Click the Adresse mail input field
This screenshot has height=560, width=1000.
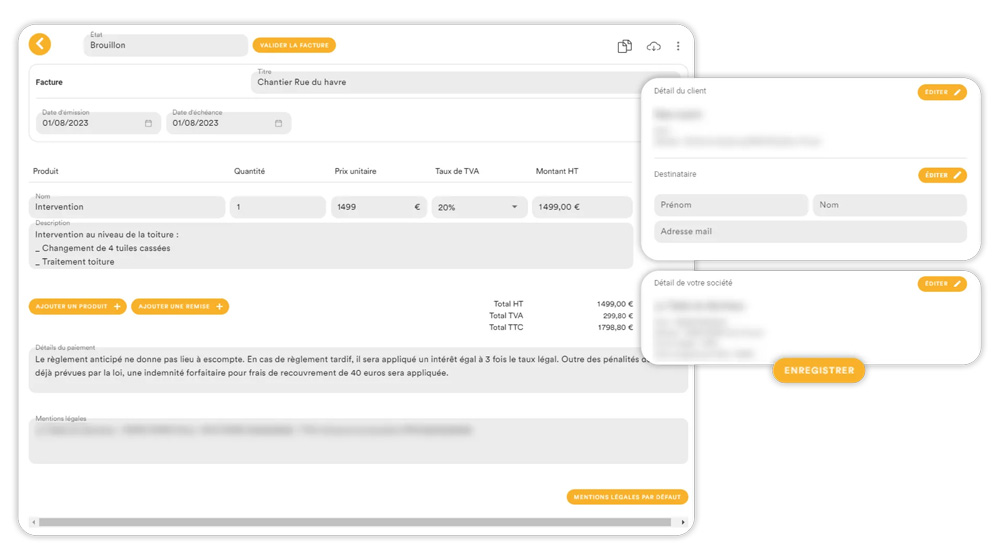coord(810,231)
